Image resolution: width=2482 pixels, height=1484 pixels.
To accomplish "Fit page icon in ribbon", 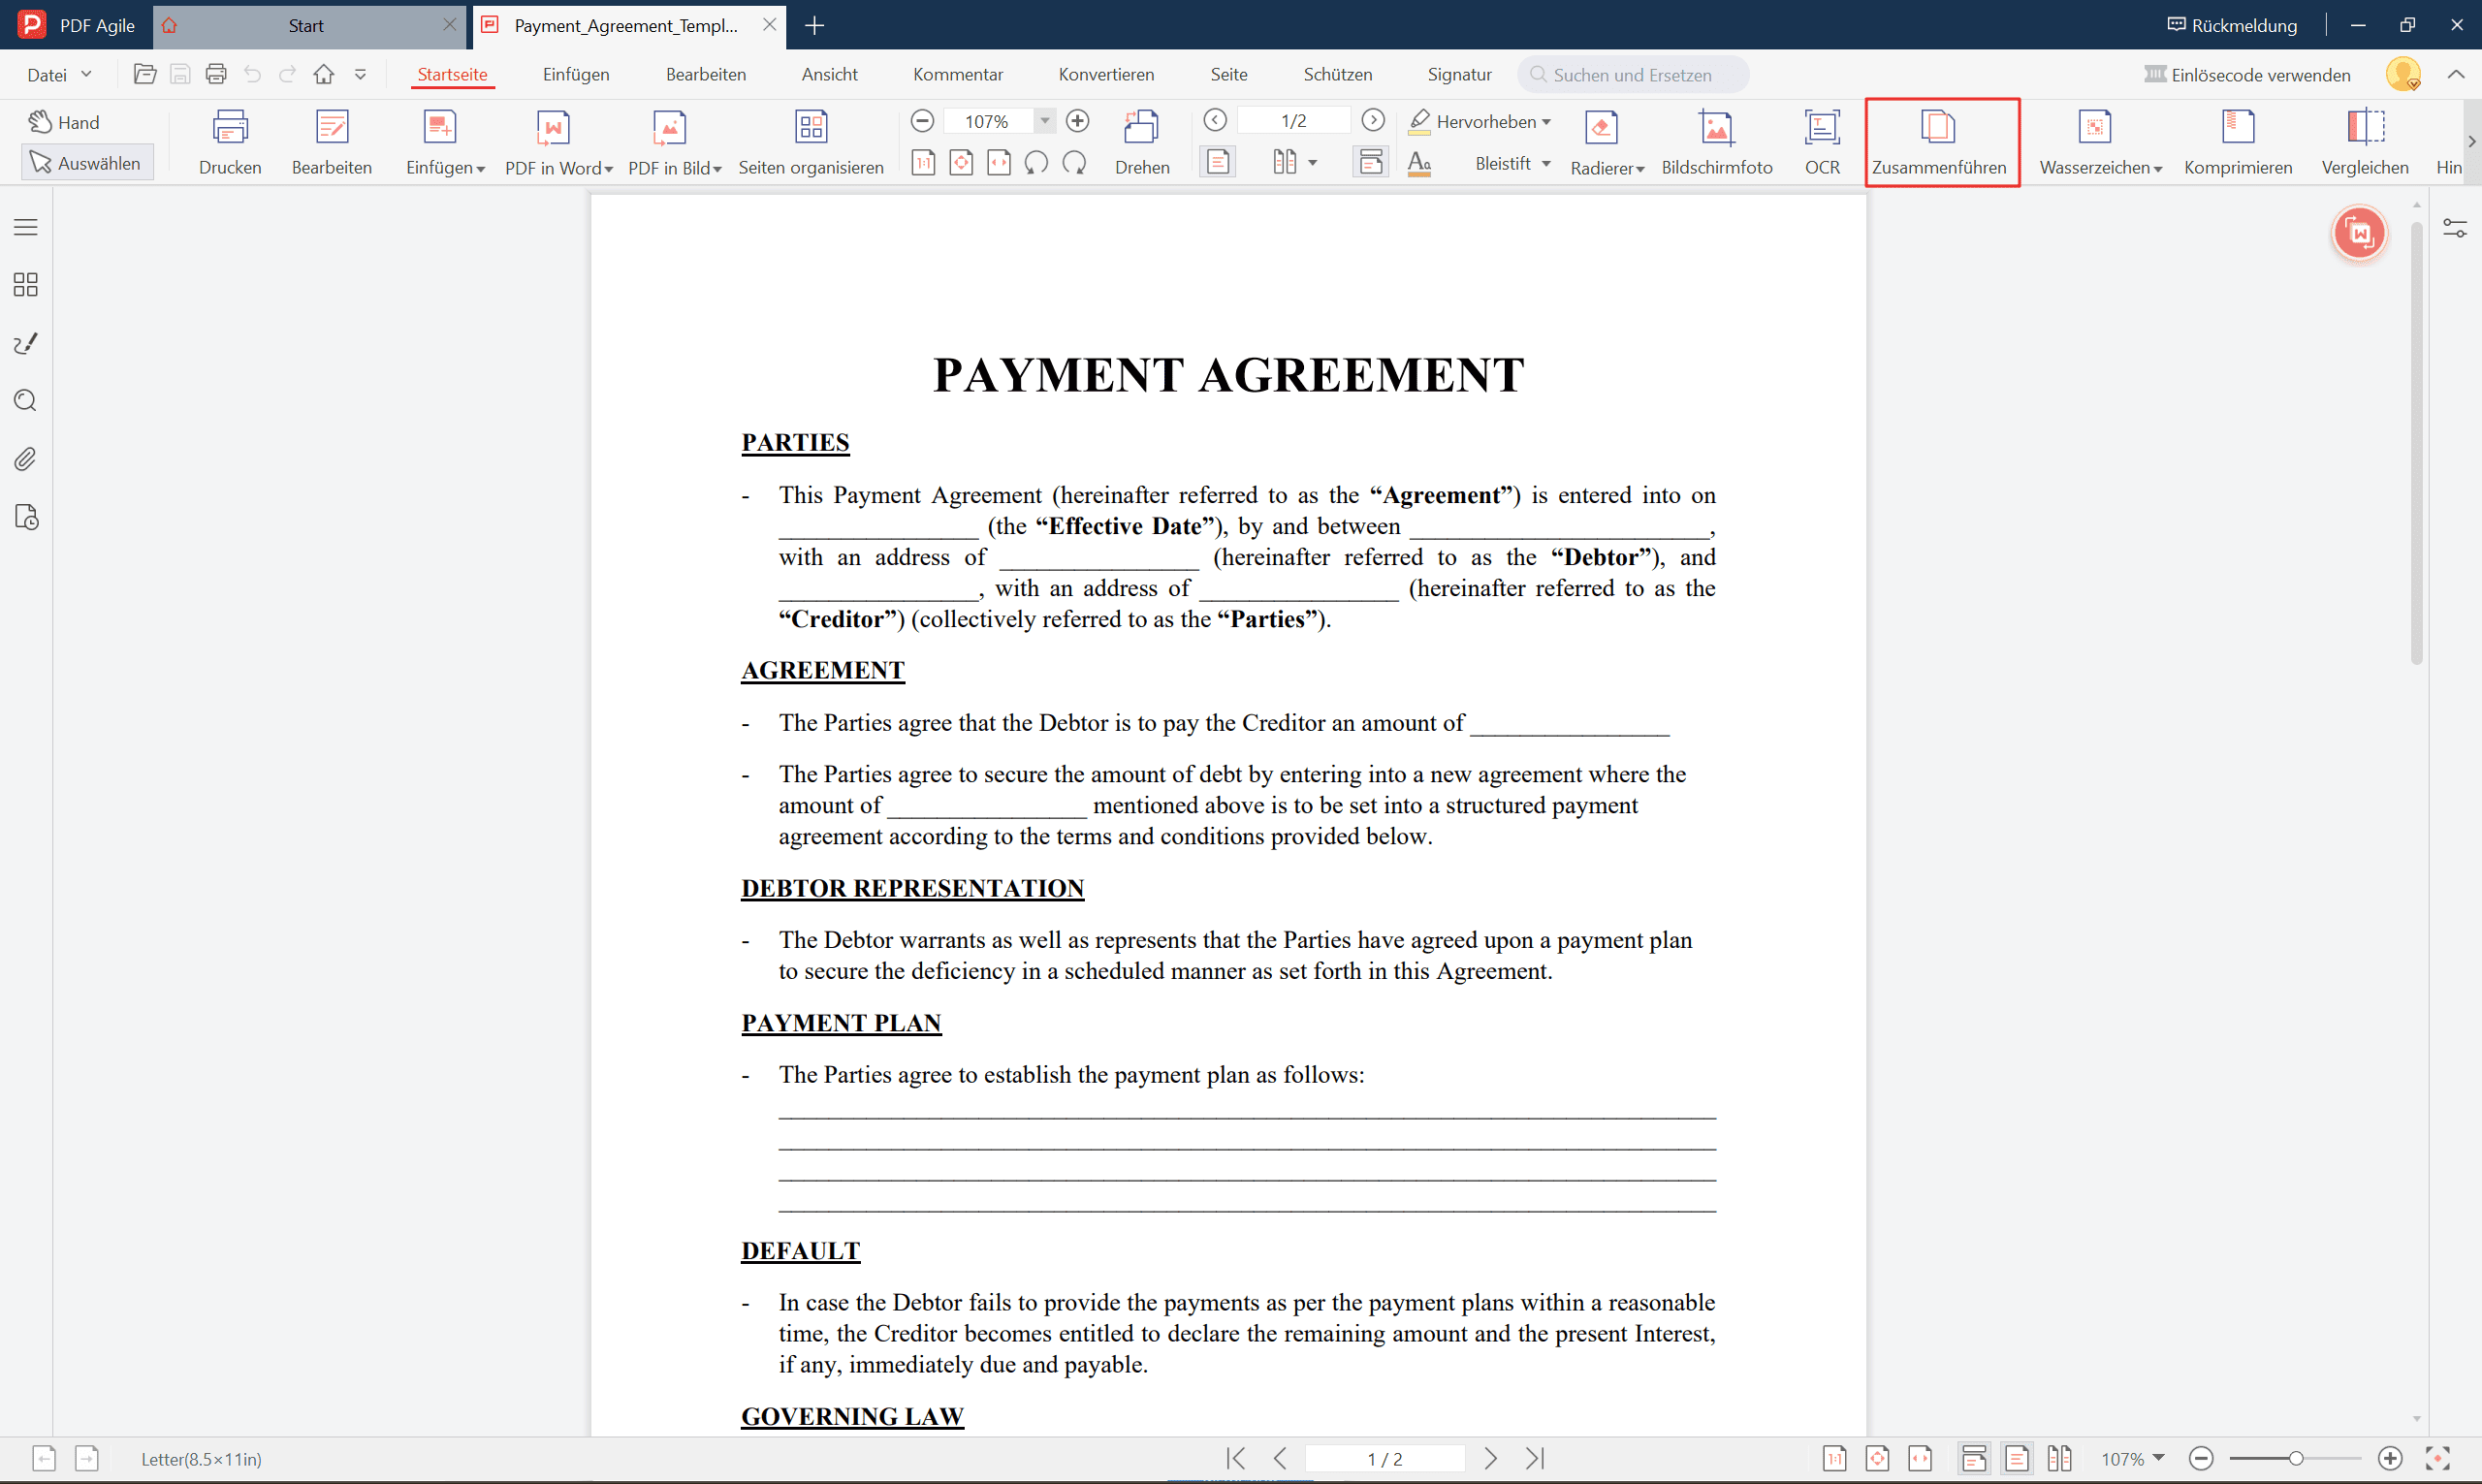I will pos(961,162).
